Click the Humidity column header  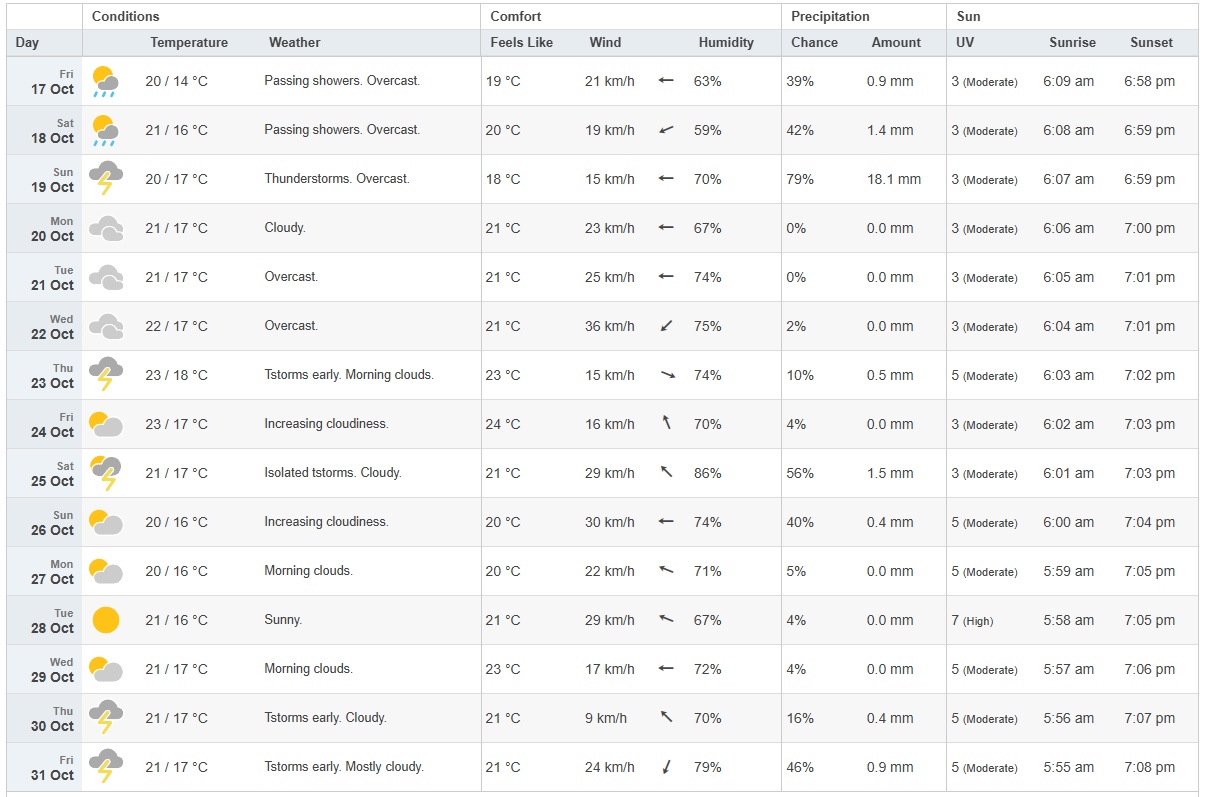pos(726,43)
